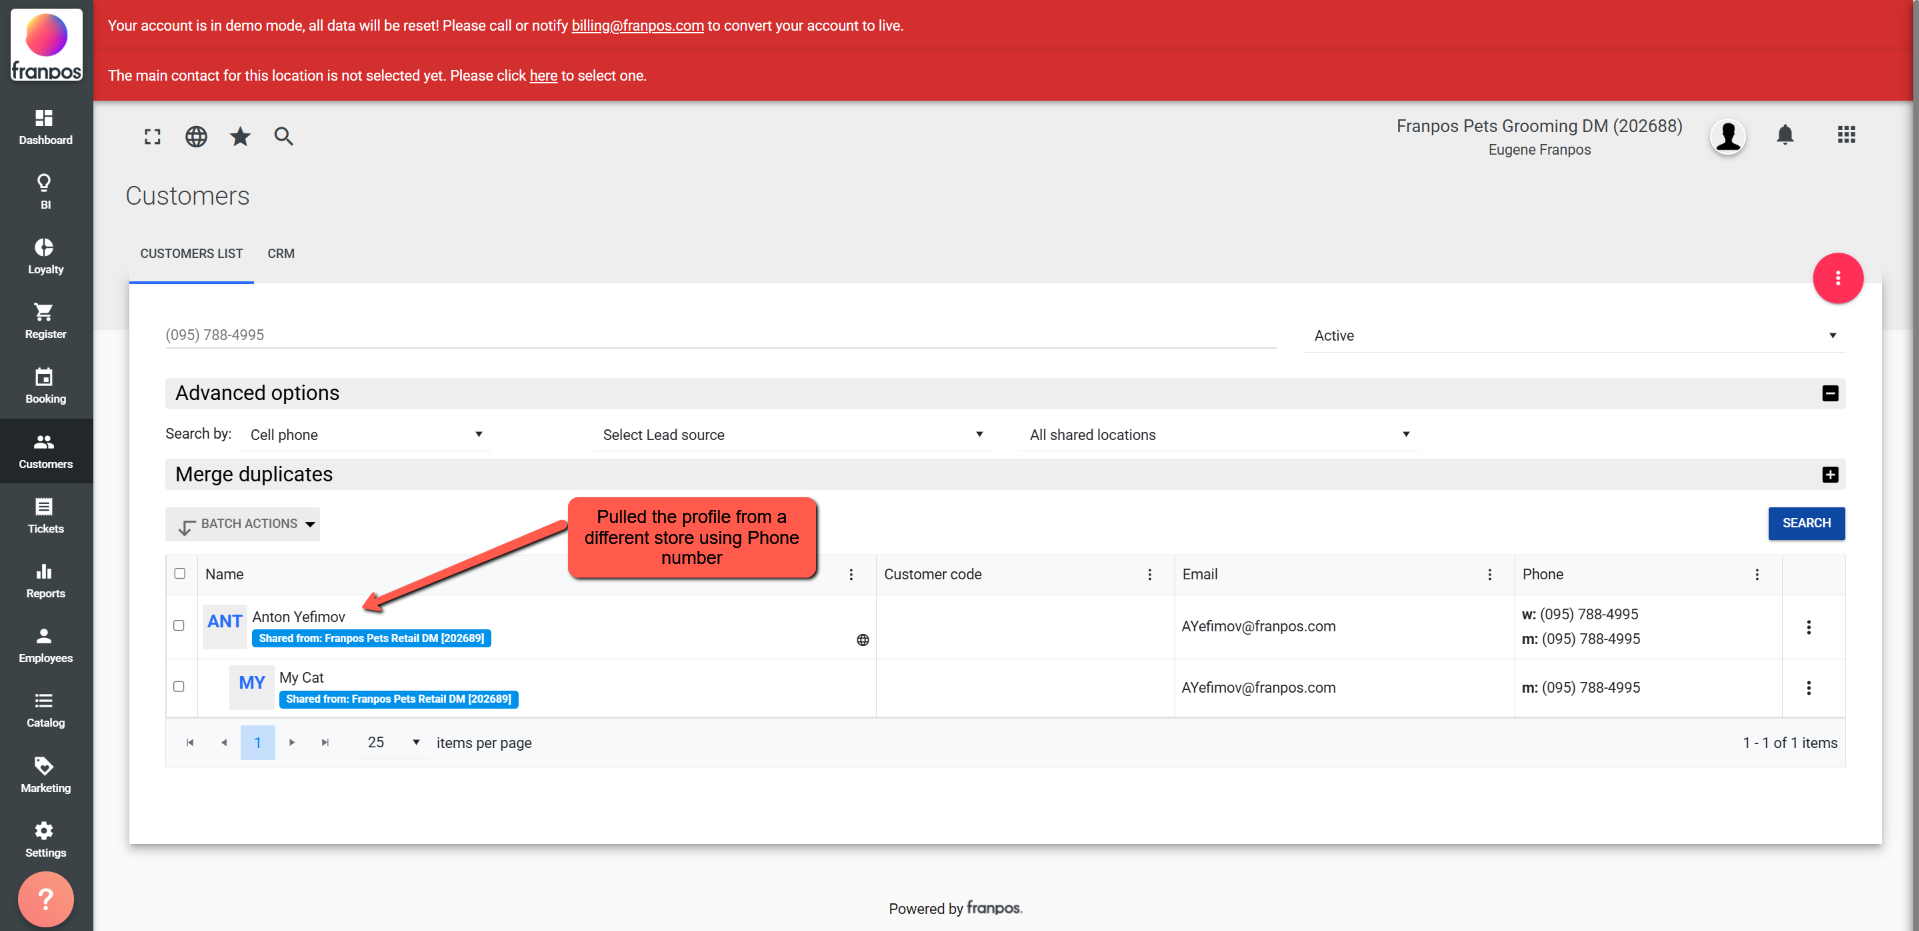1919x931 pixels.
Task: Open the user profile avatar
Action: [x=1728, y=136]
